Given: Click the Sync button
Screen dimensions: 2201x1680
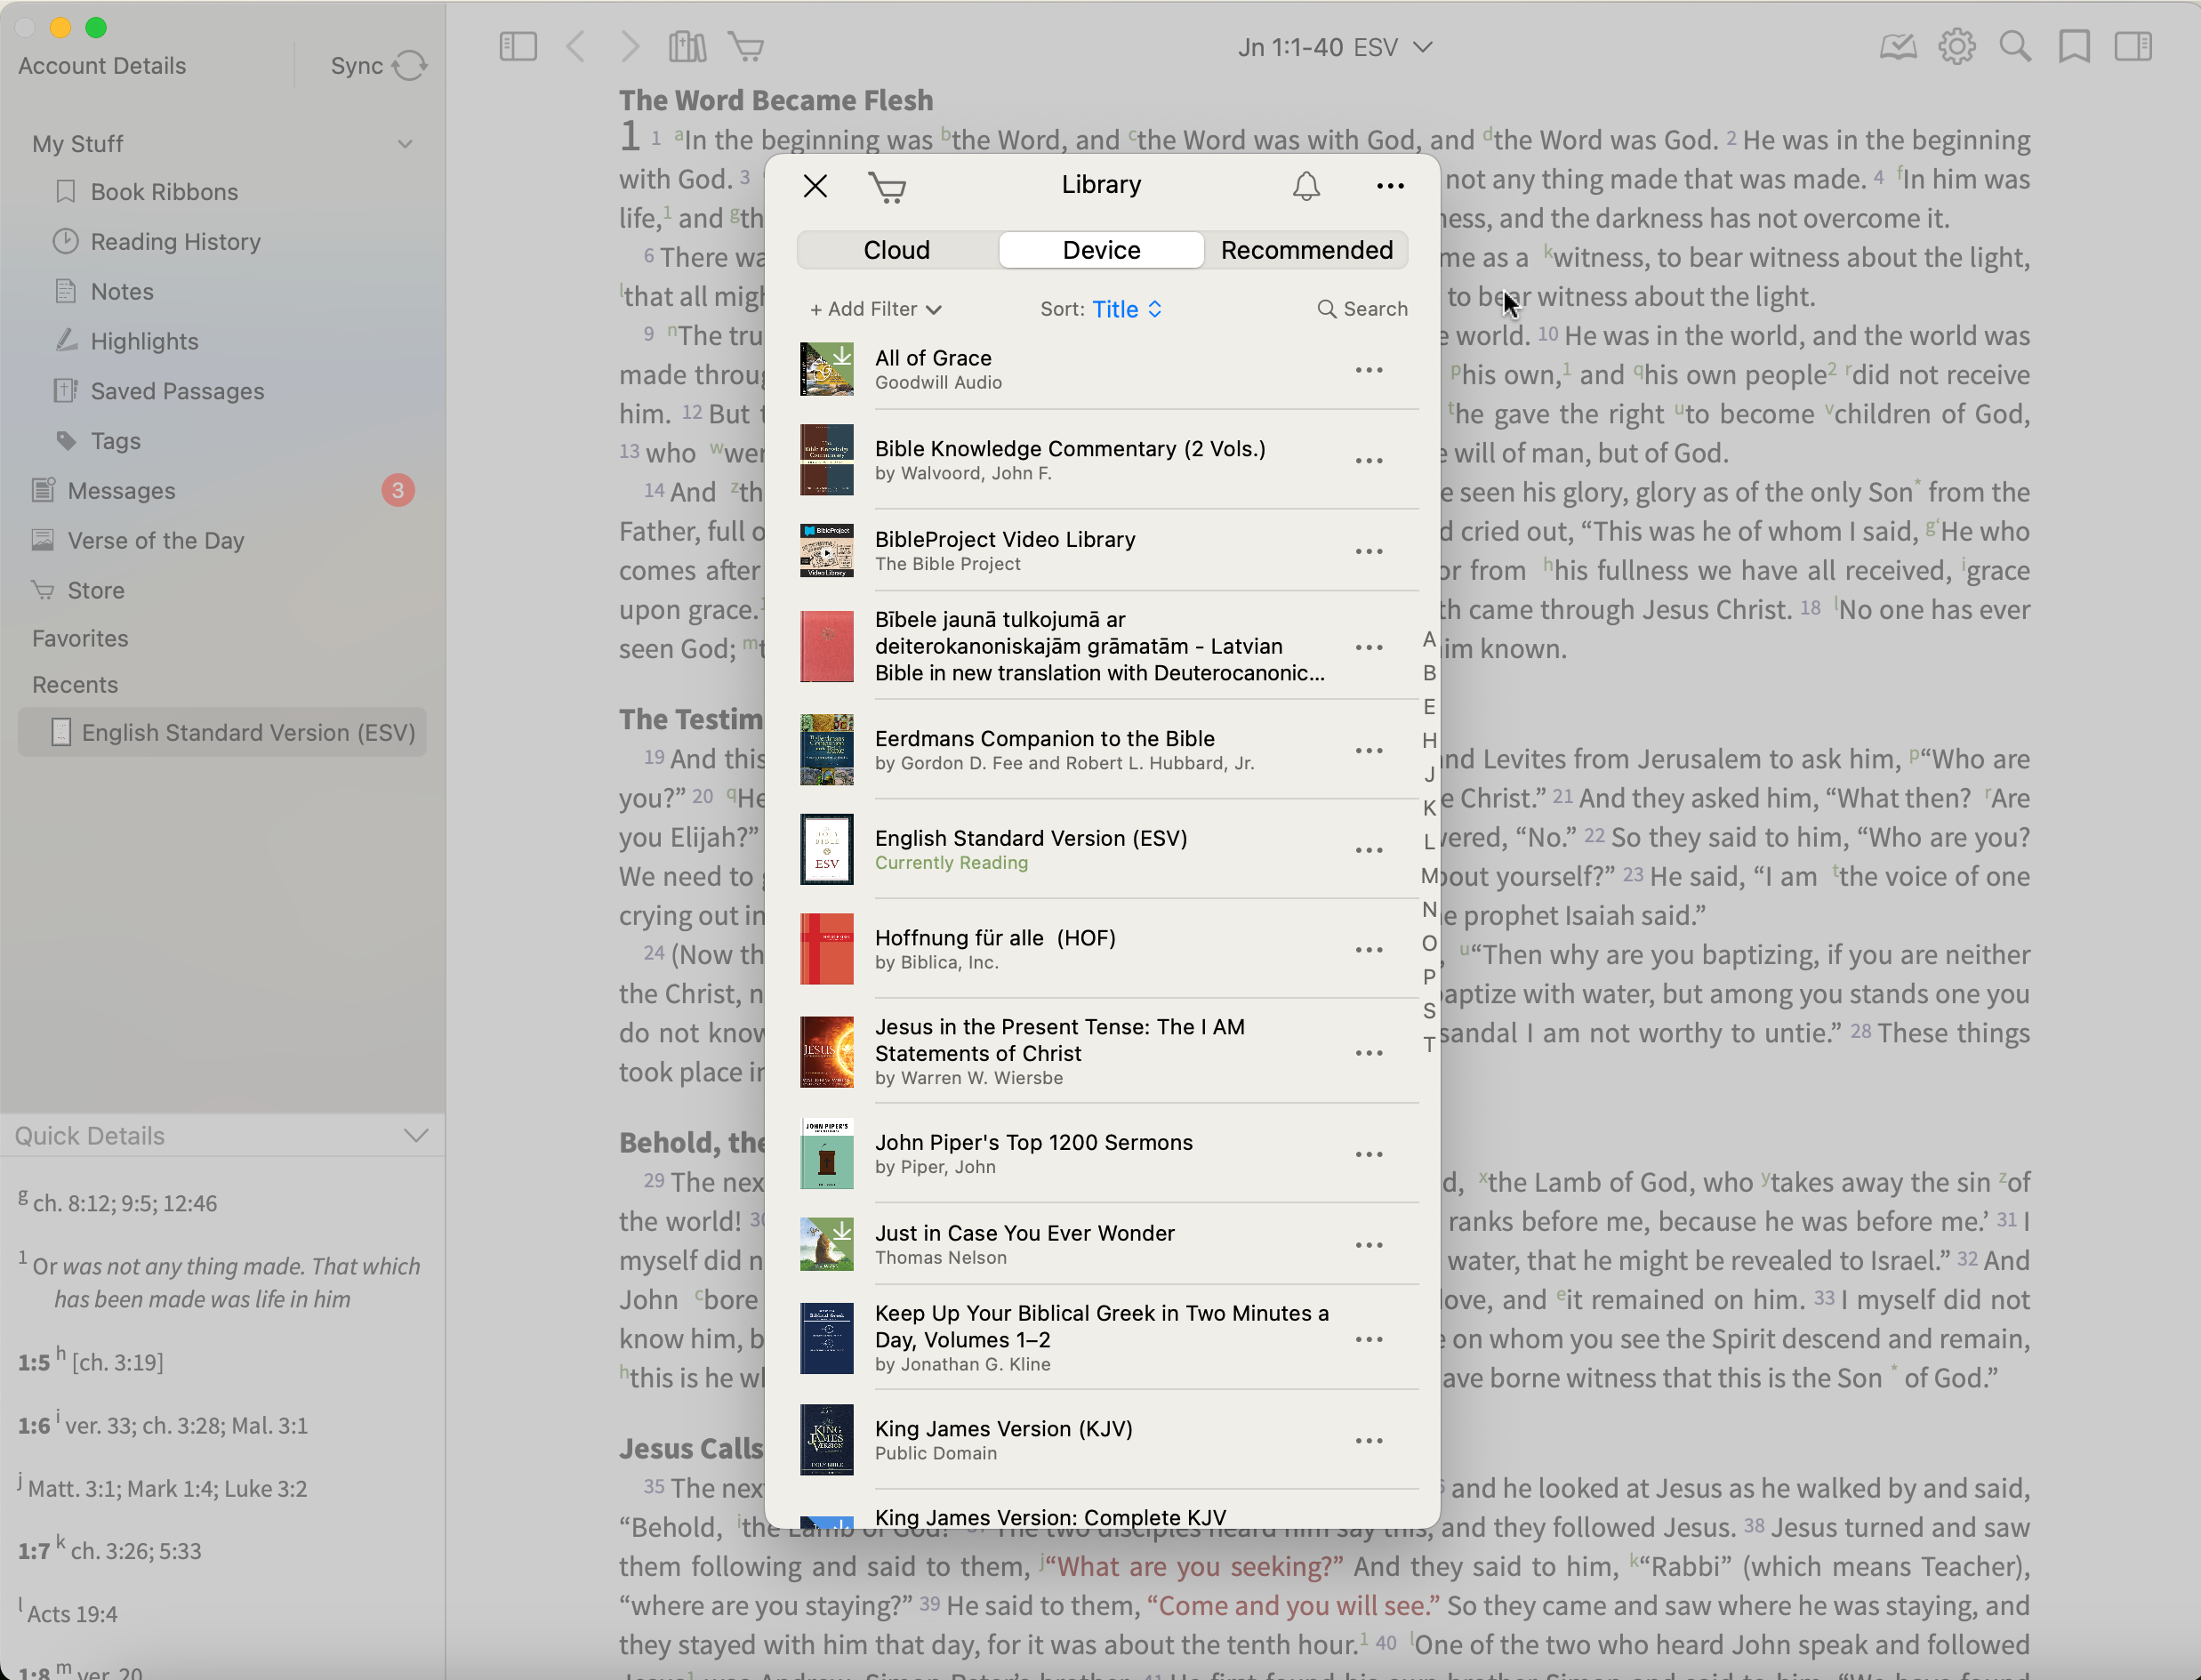Looking at the screenshot, I should click(x=379, y=66).
